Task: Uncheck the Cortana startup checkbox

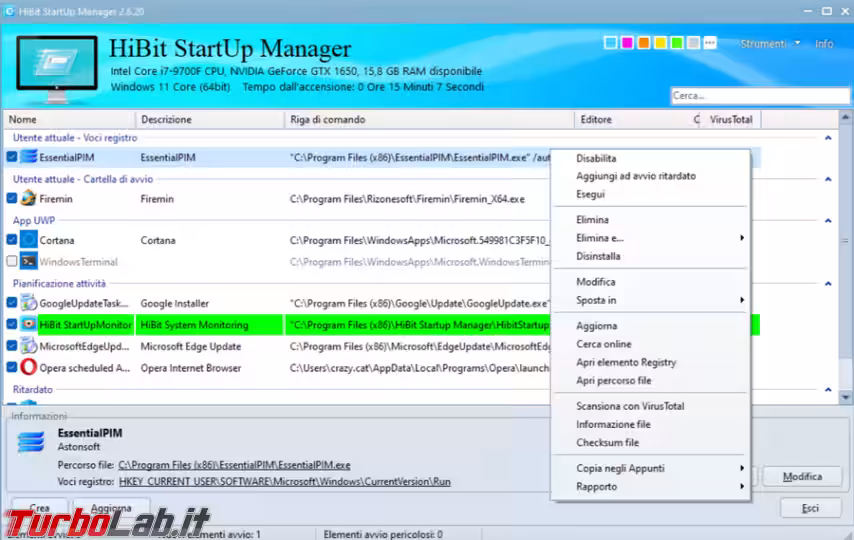Action: [x=11, y=240]
